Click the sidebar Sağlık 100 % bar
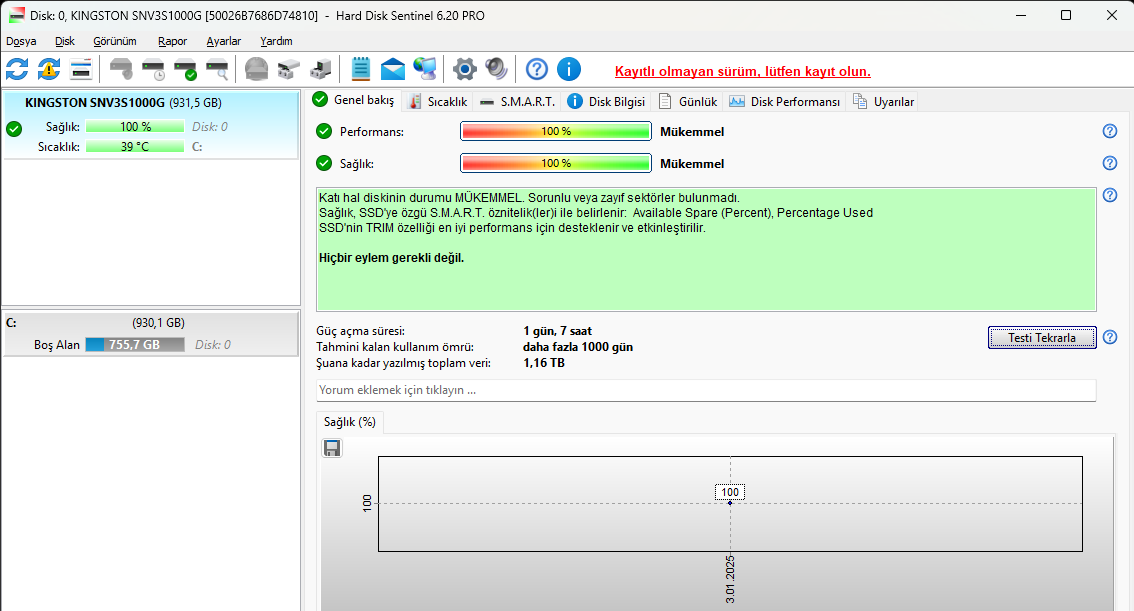Screen dimensions: 1134x611 (x=135, y=127)
